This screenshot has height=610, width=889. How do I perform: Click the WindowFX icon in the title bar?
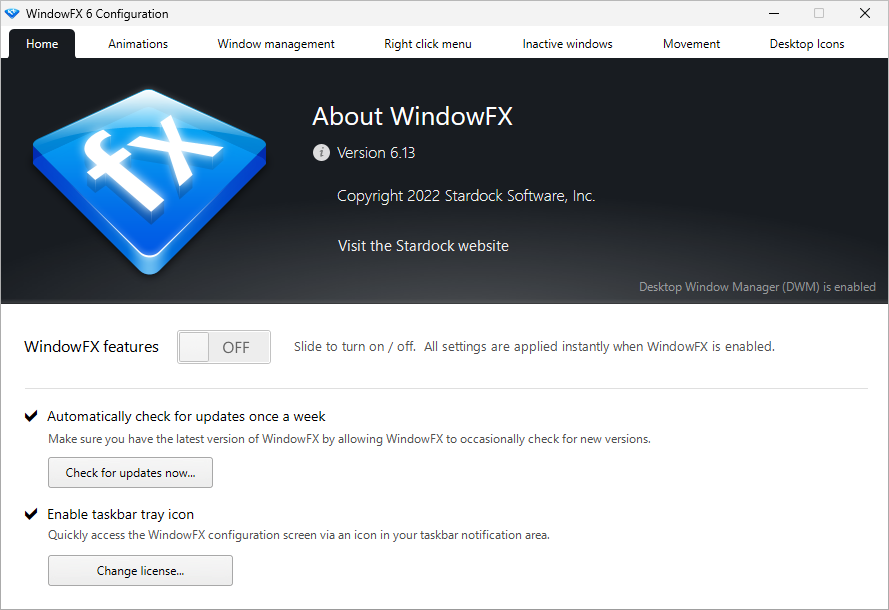click(13, 13)
